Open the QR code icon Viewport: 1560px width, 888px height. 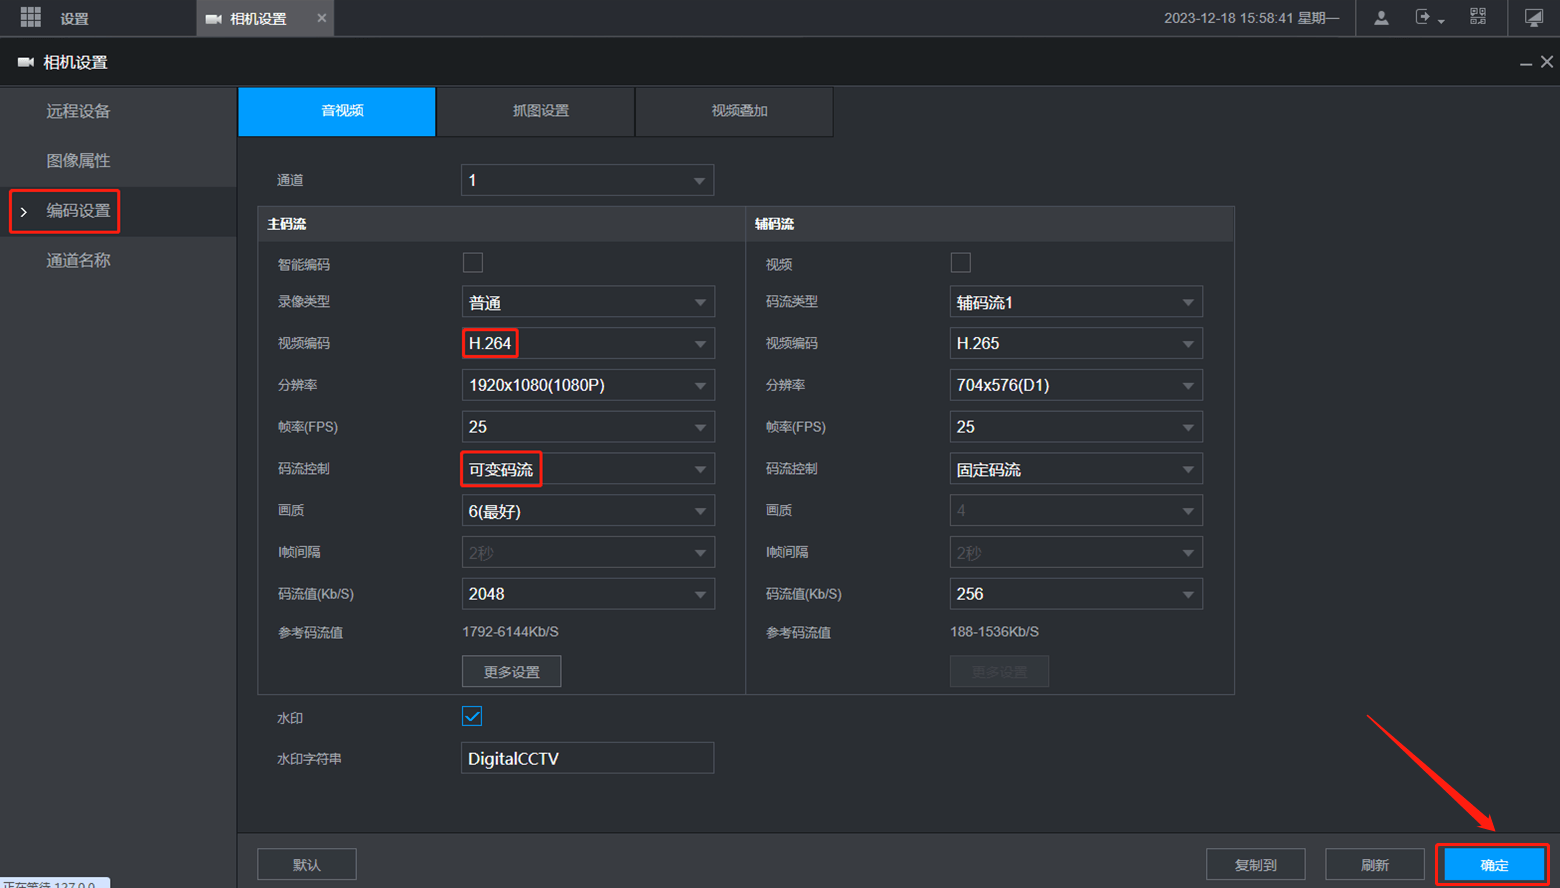coord(1478,17)
